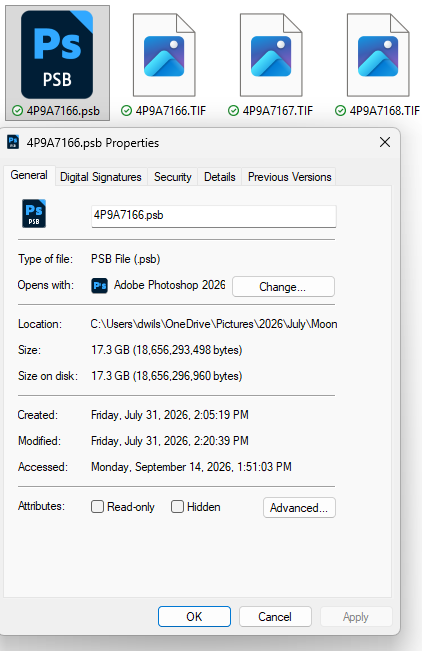Image resolution: width=422 pixels, height=651 pixels.
Task: Click the PSB icon in Properties title bar
Action: pyautogui.click(x=13, y=142)
